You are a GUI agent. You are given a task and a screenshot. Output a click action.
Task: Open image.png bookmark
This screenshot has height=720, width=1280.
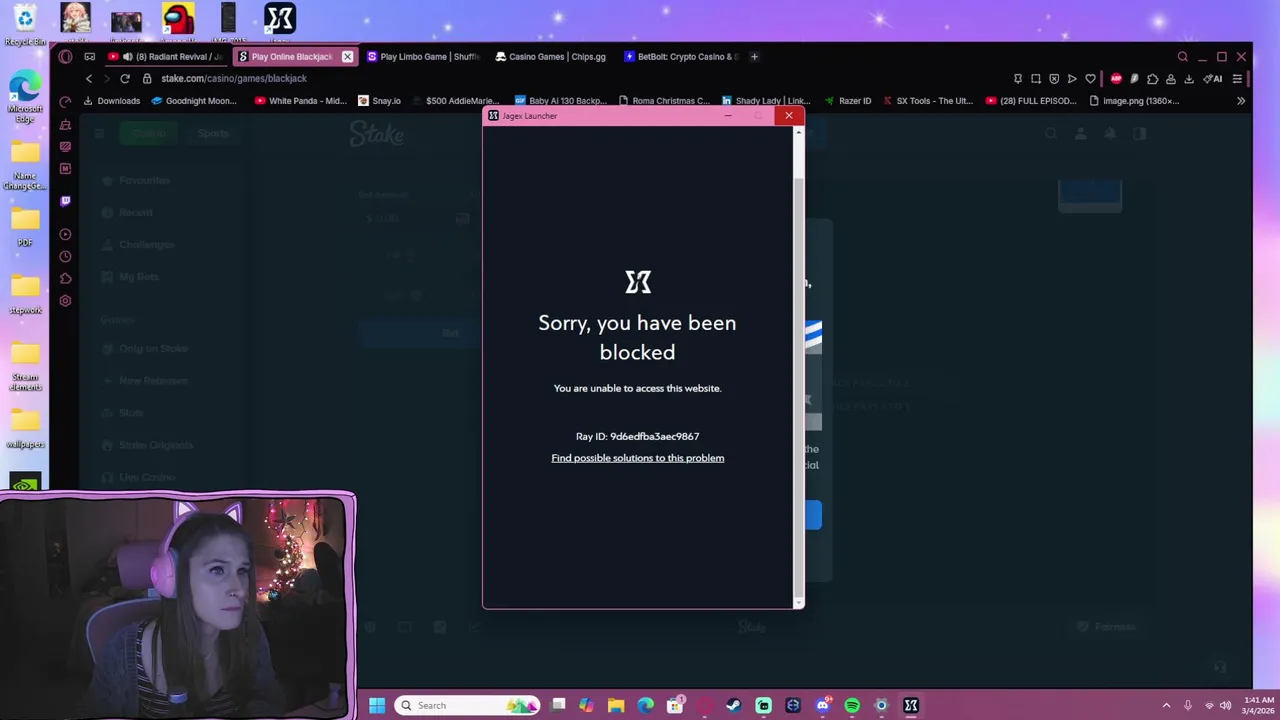[1134, 101]
